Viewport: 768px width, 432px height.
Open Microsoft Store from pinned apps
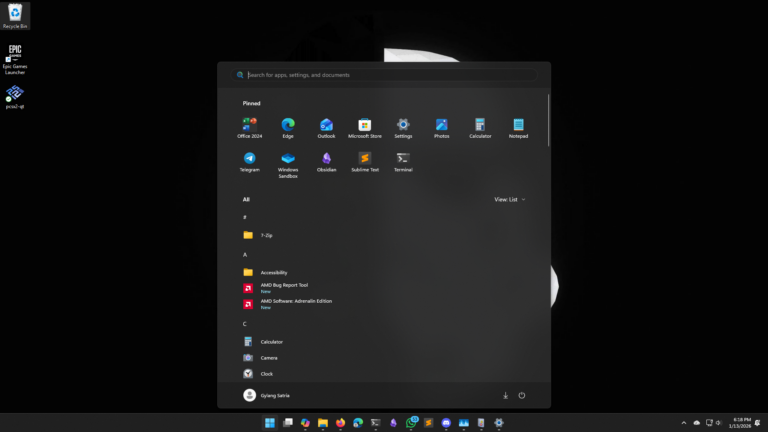click(x=365, y=127)
